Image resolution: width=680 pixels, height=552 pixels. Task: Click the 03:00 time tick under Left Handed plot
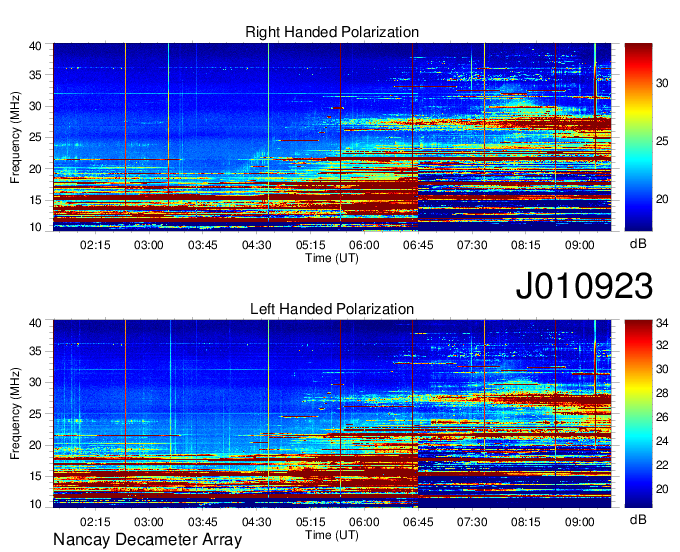pos(149,522)
